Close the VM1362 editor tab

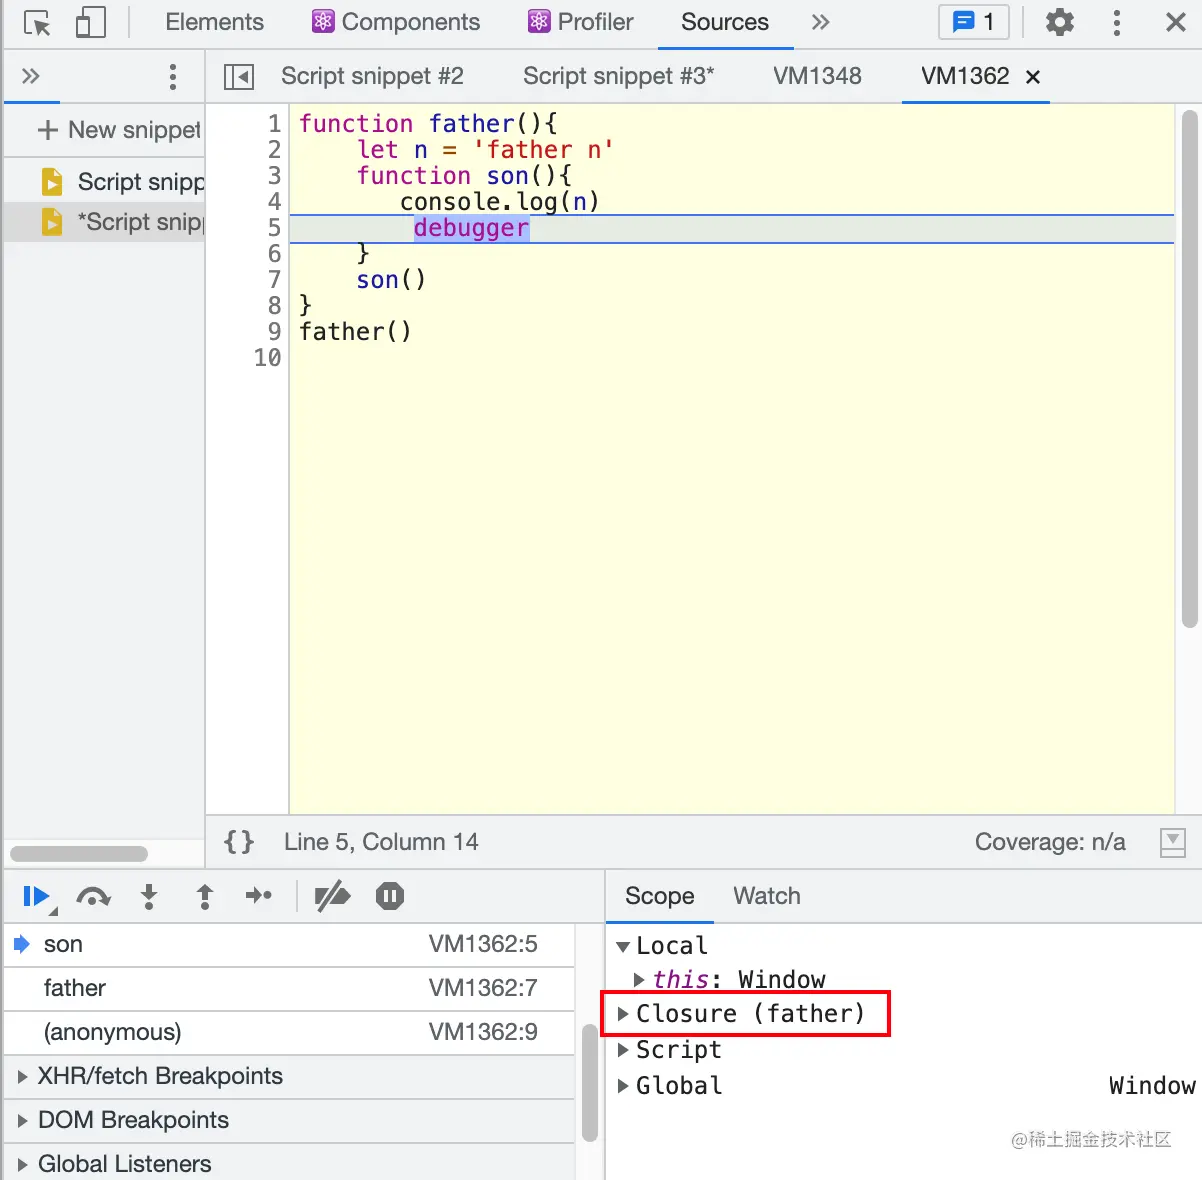[1033, 77]
